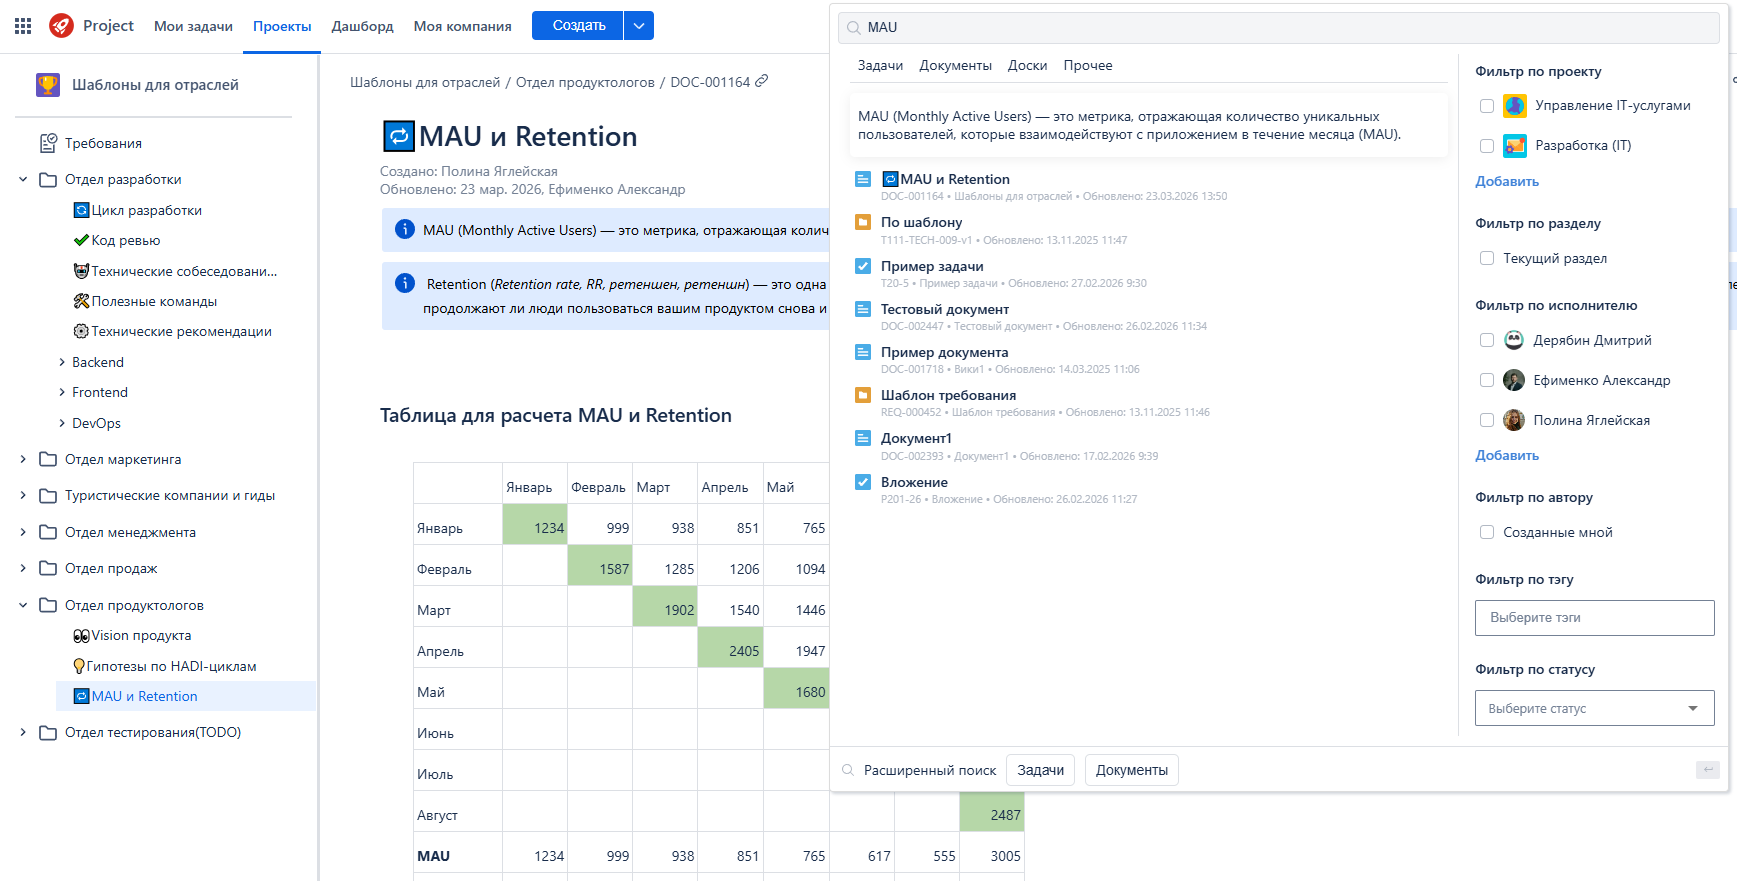Enable the Управление IT-услугами project filter
Viewport: 1737px width, 881px height.
1487,106
